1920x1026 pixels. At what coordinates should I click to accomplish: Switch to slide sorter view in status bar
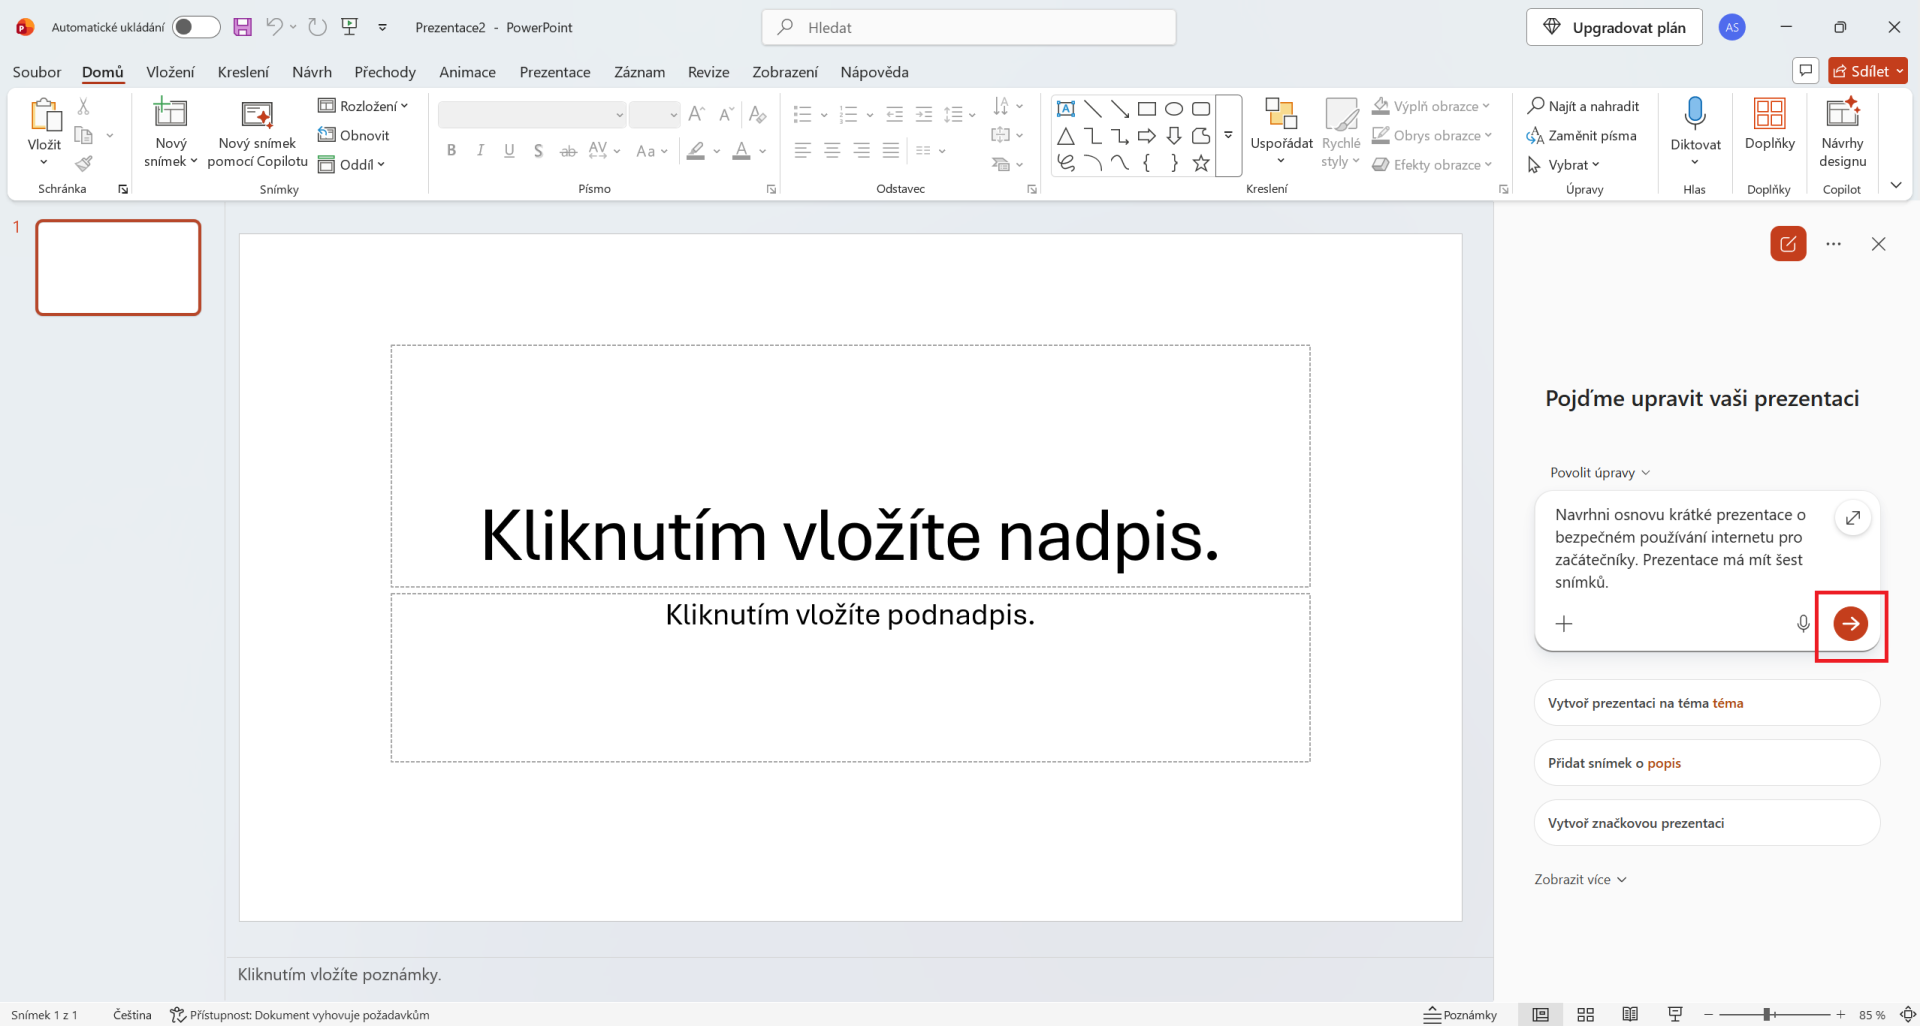pos(1585,1015)
